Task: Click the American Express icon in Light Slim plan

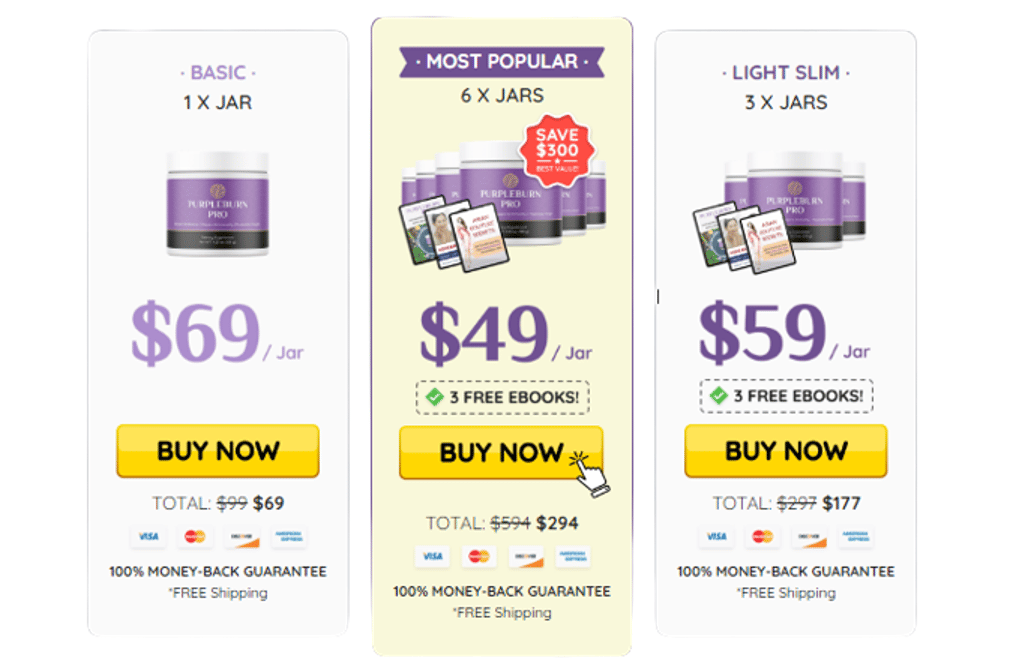Action: pyautogui.click(x=857, y=537)
